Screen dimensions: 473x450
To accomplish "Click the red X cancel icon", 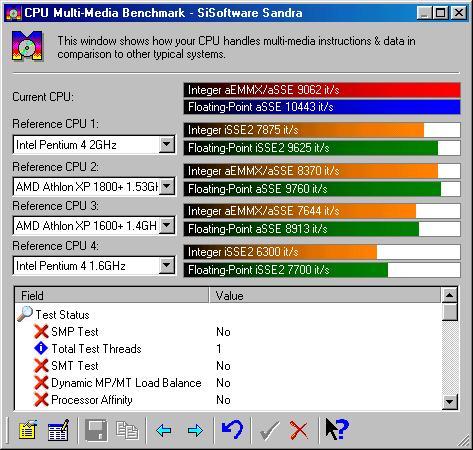I will pos(299,430).
